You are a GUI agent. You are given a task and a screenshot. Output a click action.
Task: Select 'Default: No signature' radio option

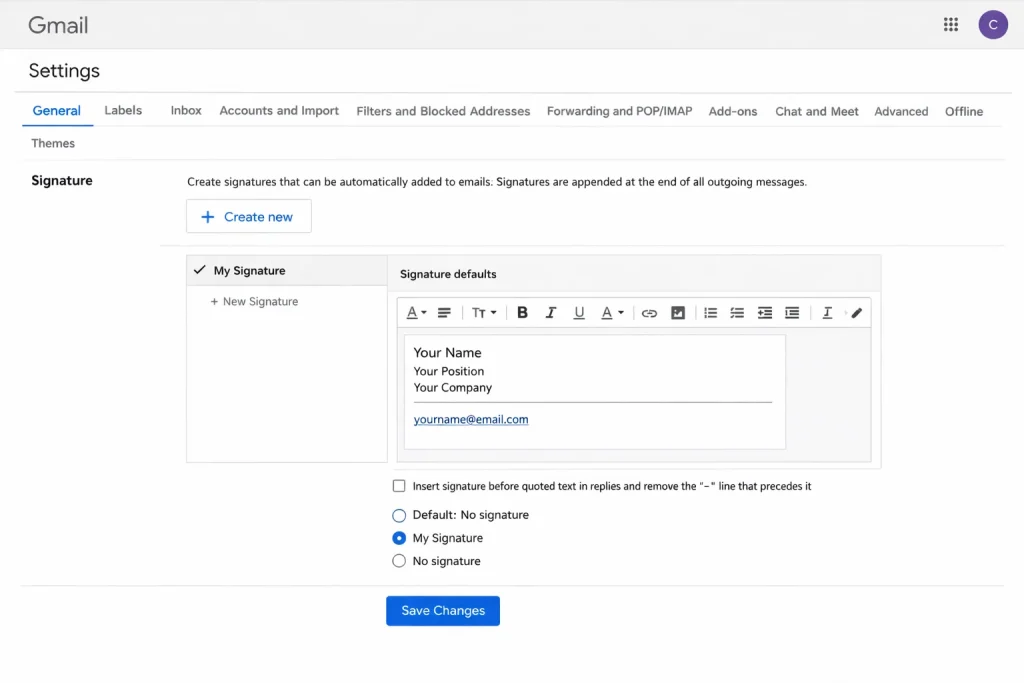point(400,515)
